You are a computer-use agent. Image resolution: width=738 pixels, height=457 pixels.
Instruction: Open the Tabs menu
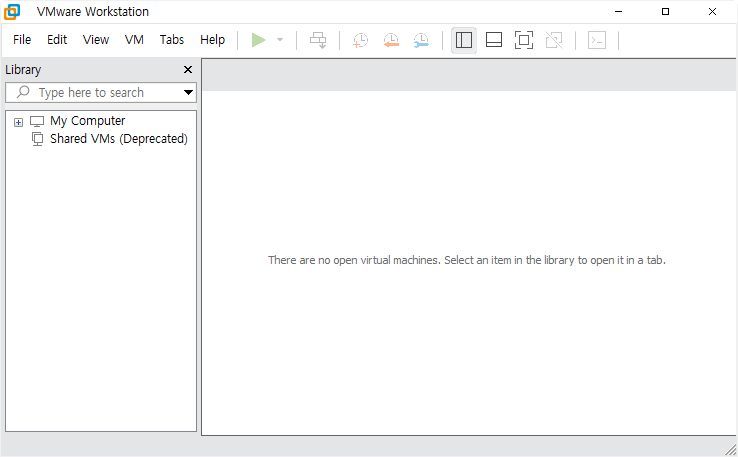tap(172, 40)
